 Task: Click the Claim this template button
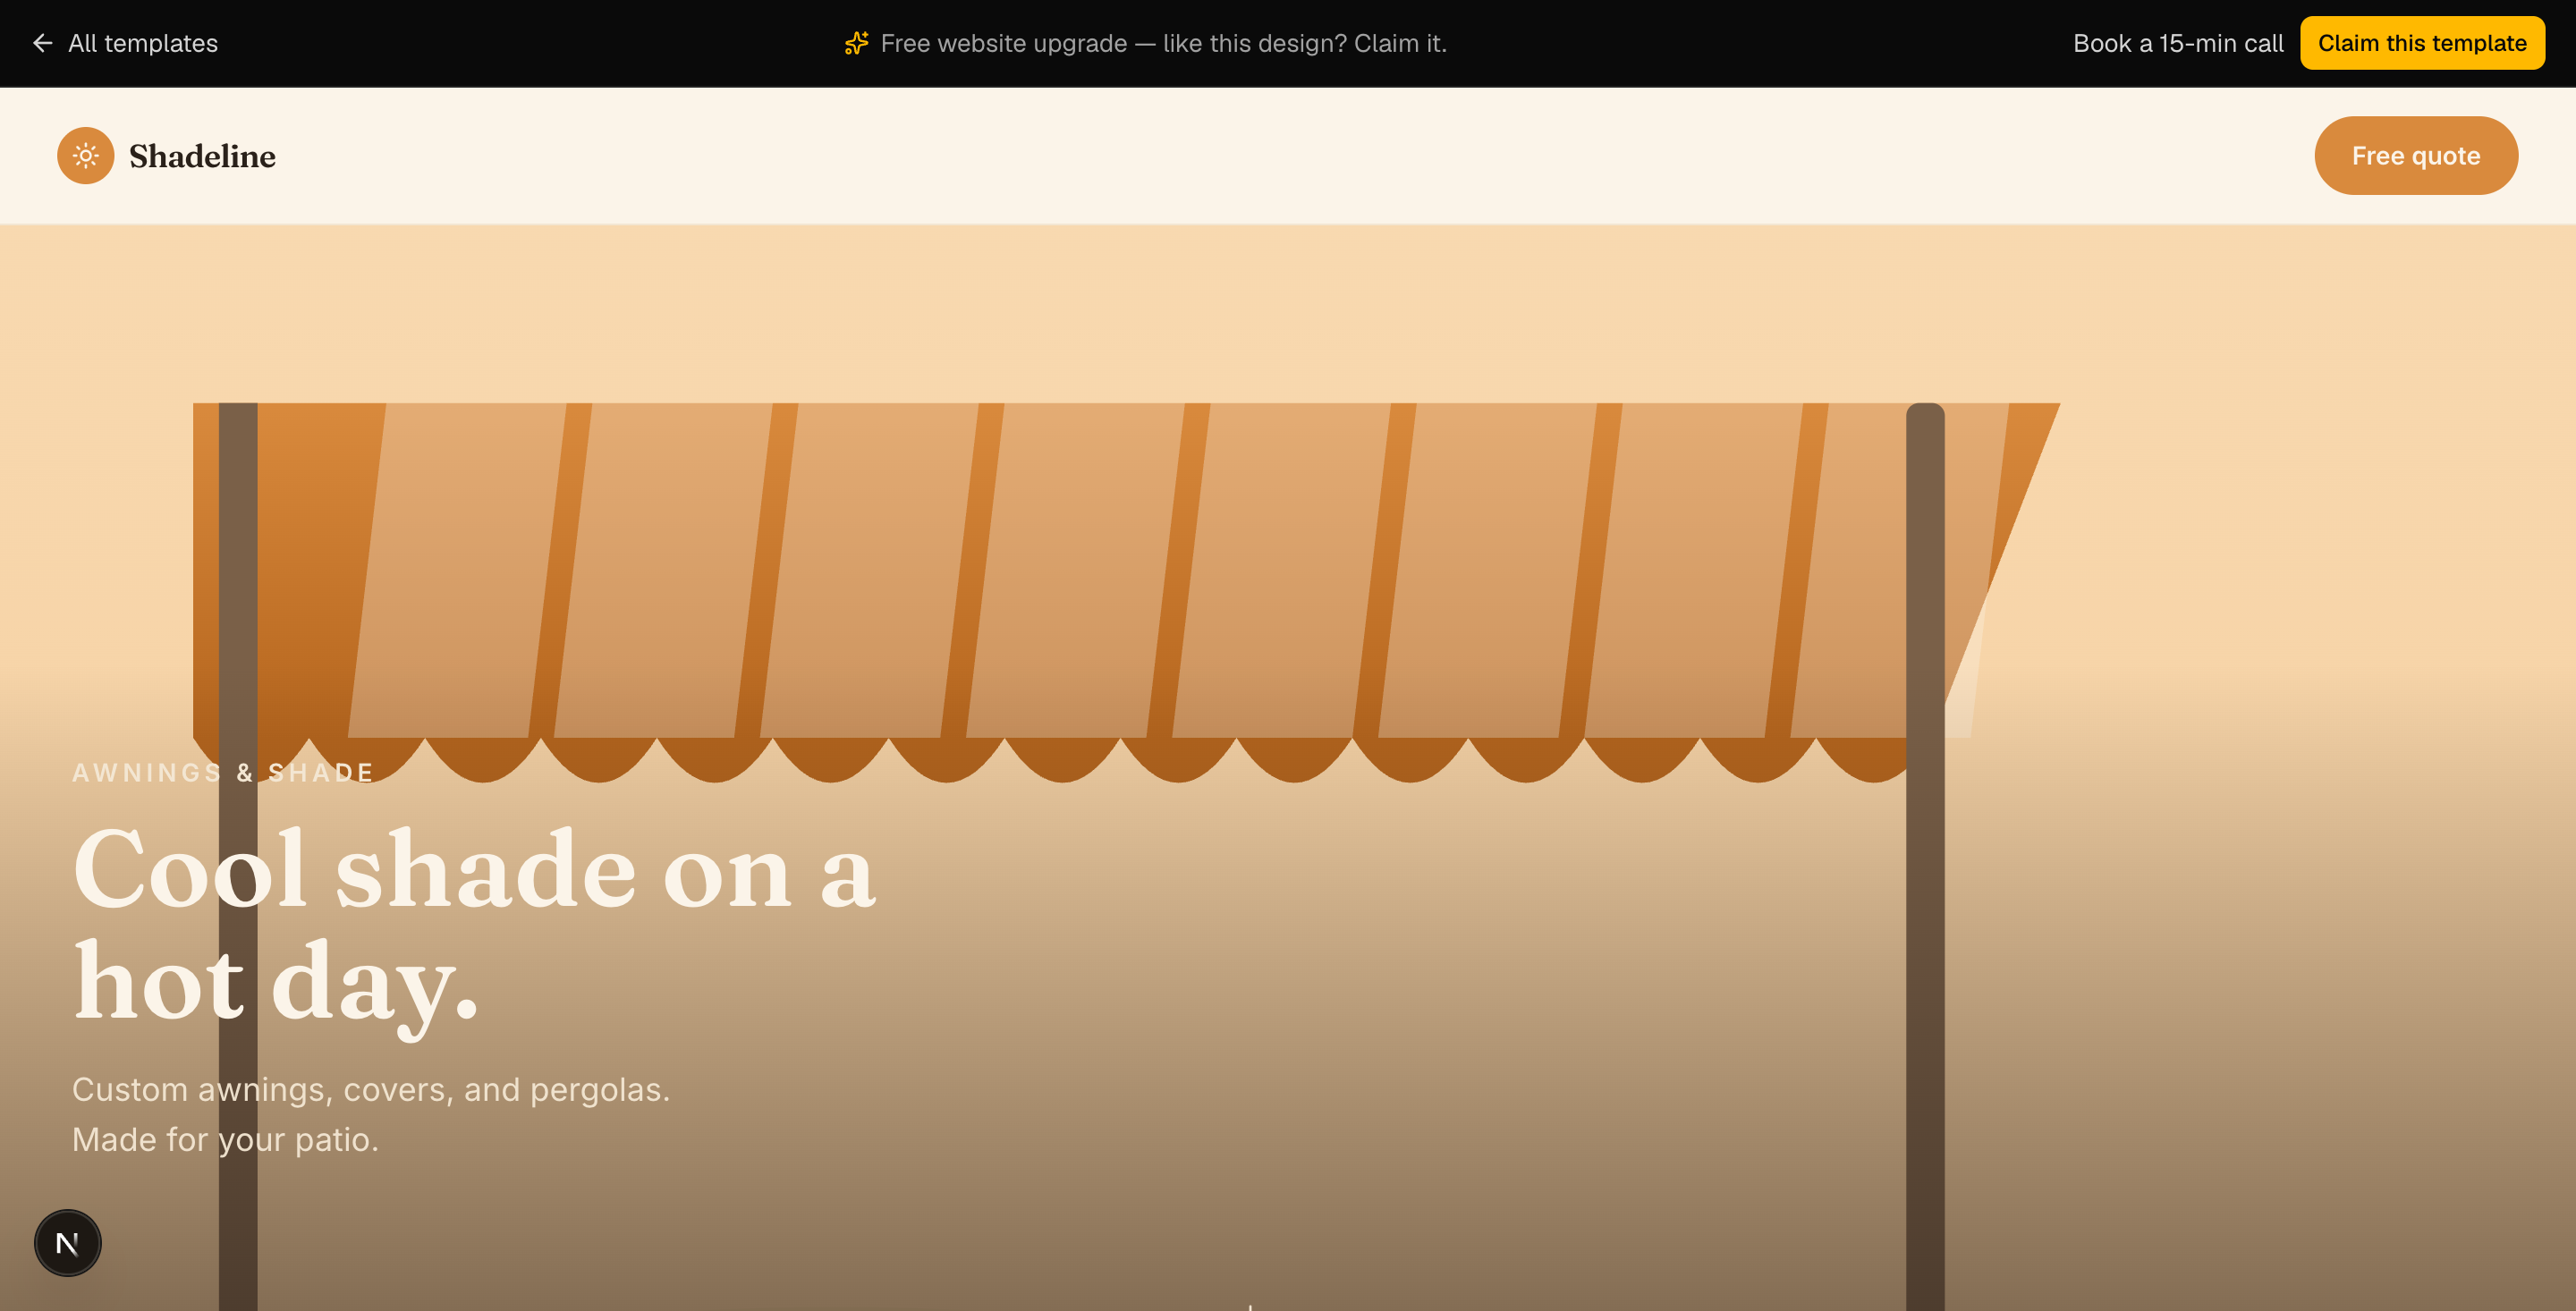(2422, 43)
